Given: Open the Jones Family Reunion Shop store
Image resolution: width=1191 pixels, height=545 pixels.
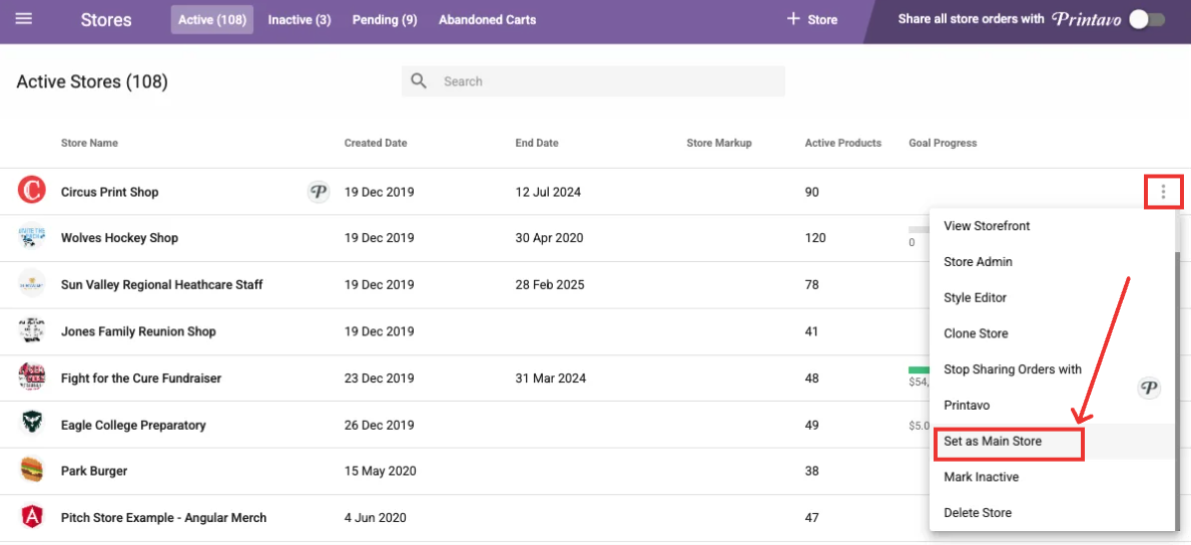Looking at the screenshot, I should [x=138, y=332].
